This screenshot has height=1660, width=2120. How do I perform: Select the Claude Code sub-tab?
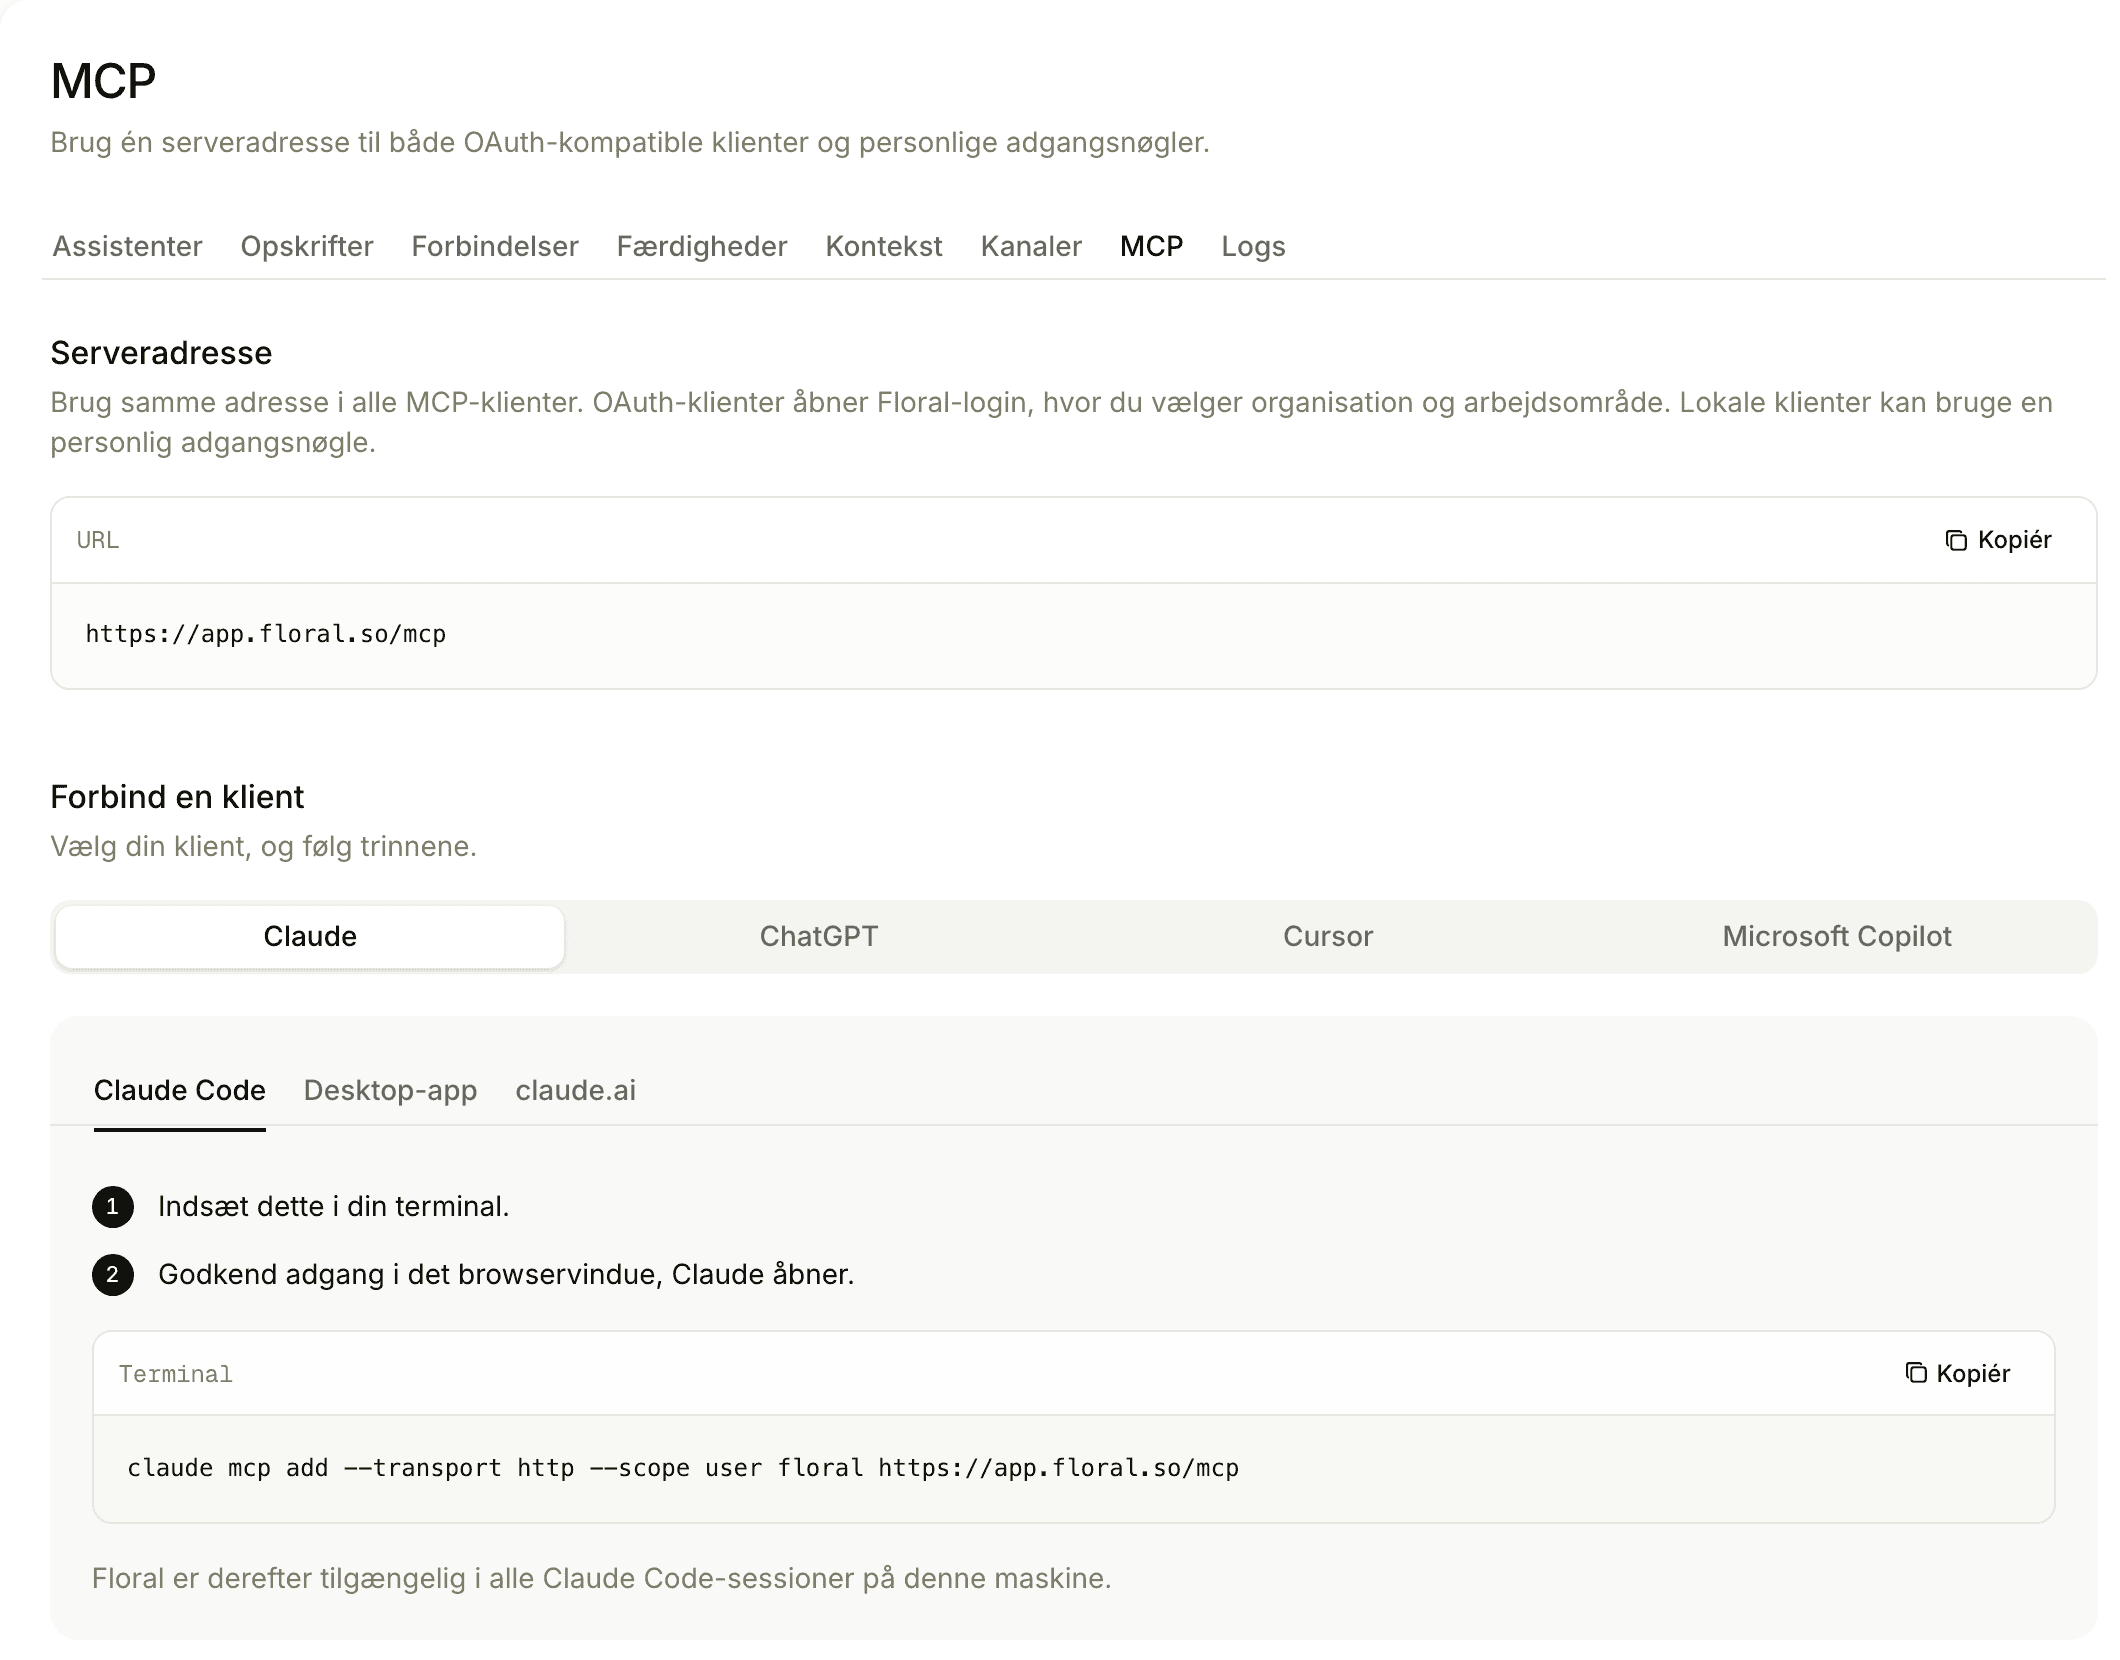coord(180,1090)
